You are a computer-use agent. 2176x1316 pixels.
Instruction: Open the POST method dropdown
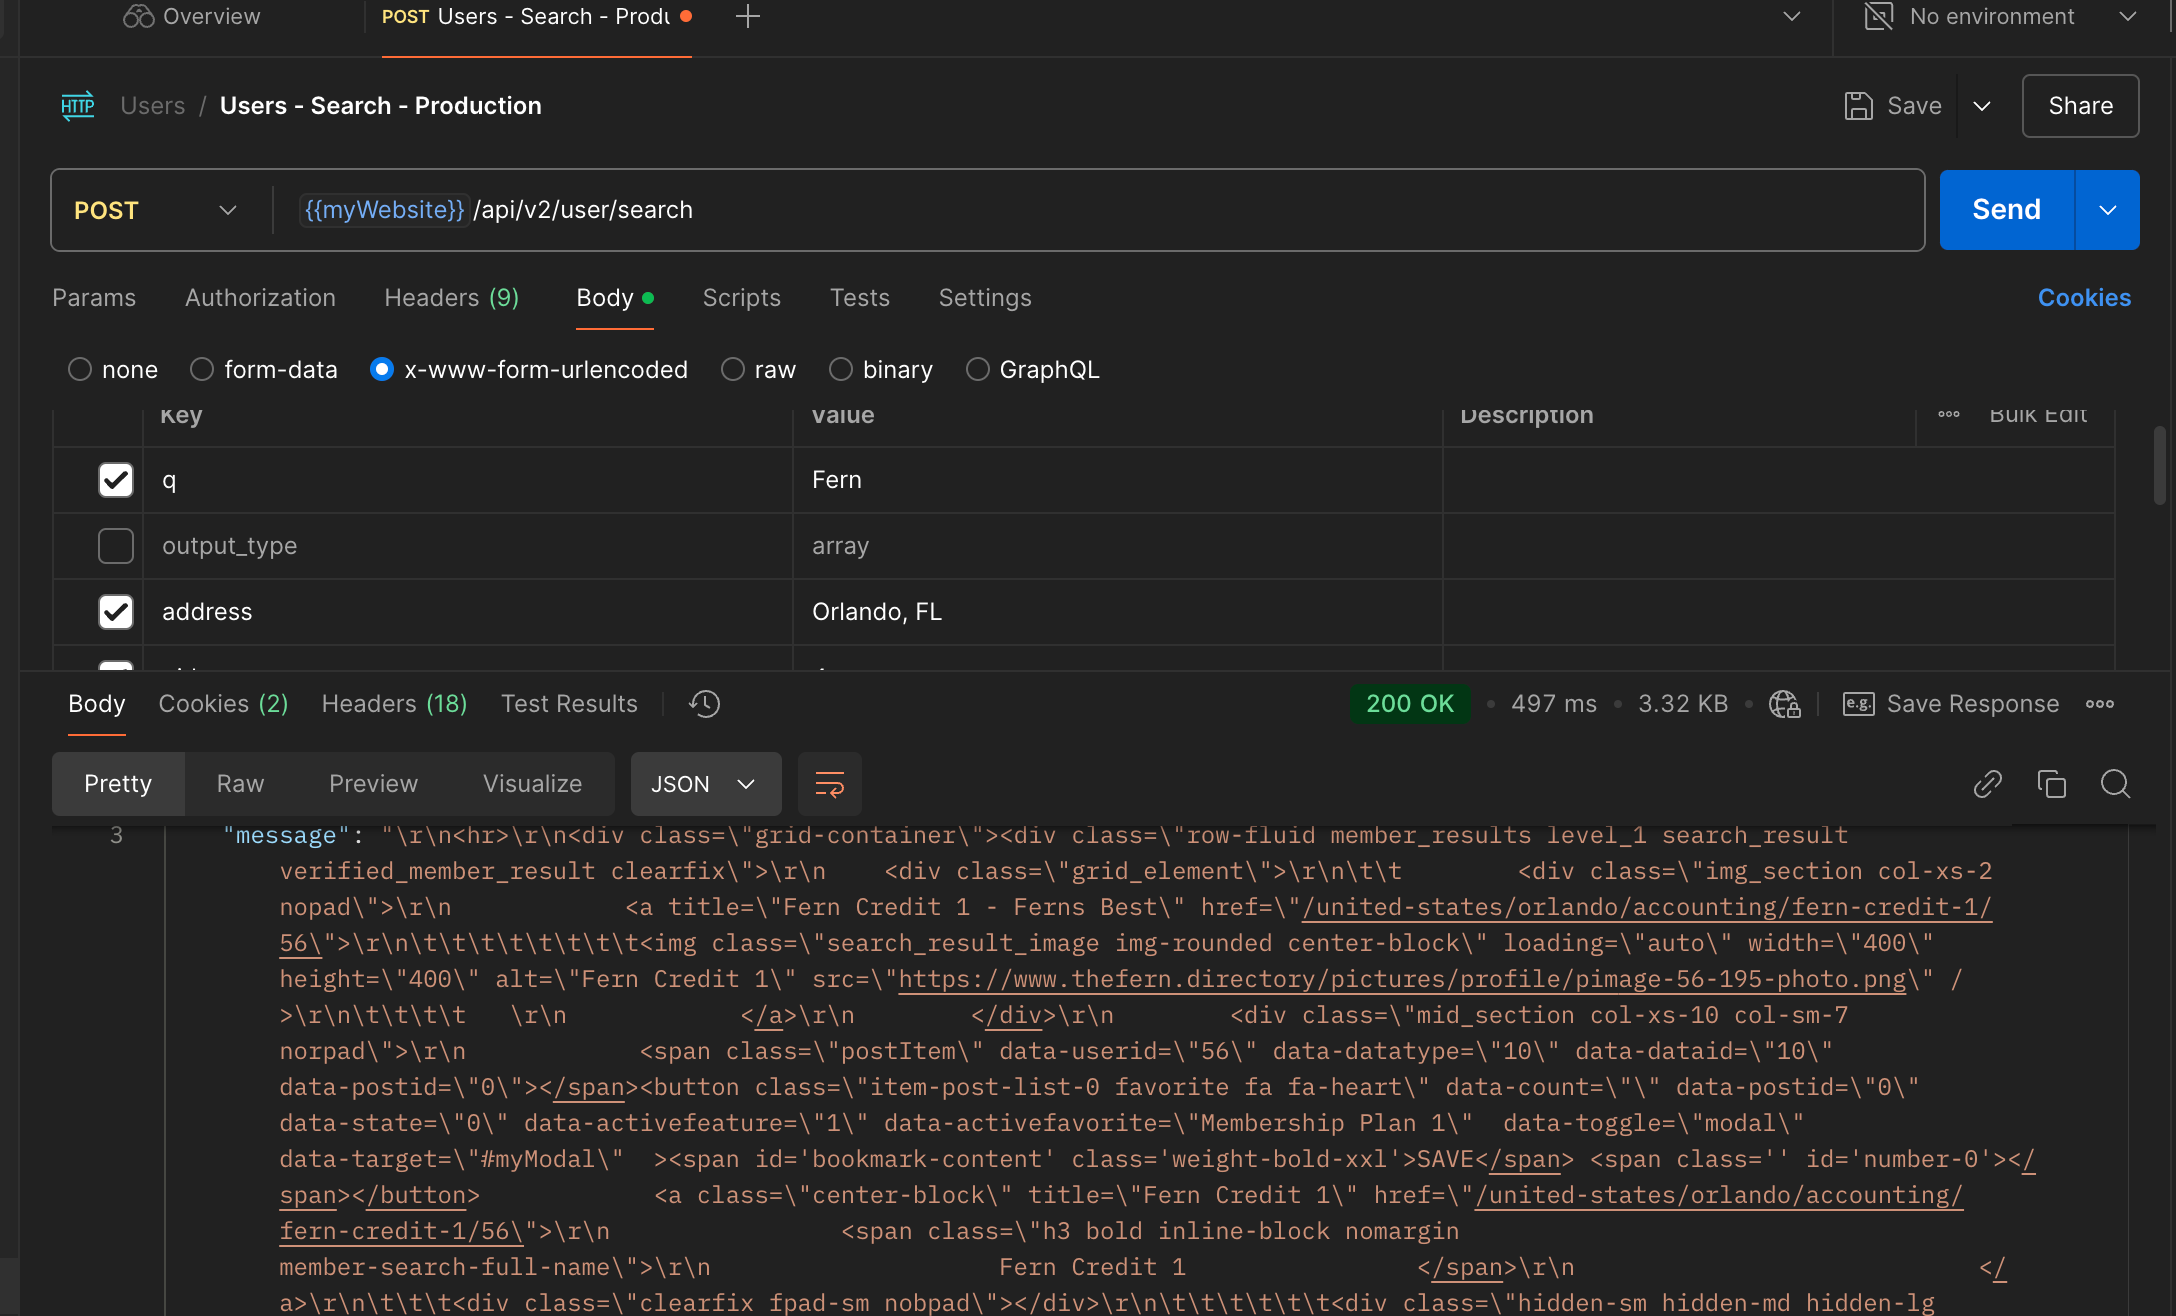click(x=155, y=210)
